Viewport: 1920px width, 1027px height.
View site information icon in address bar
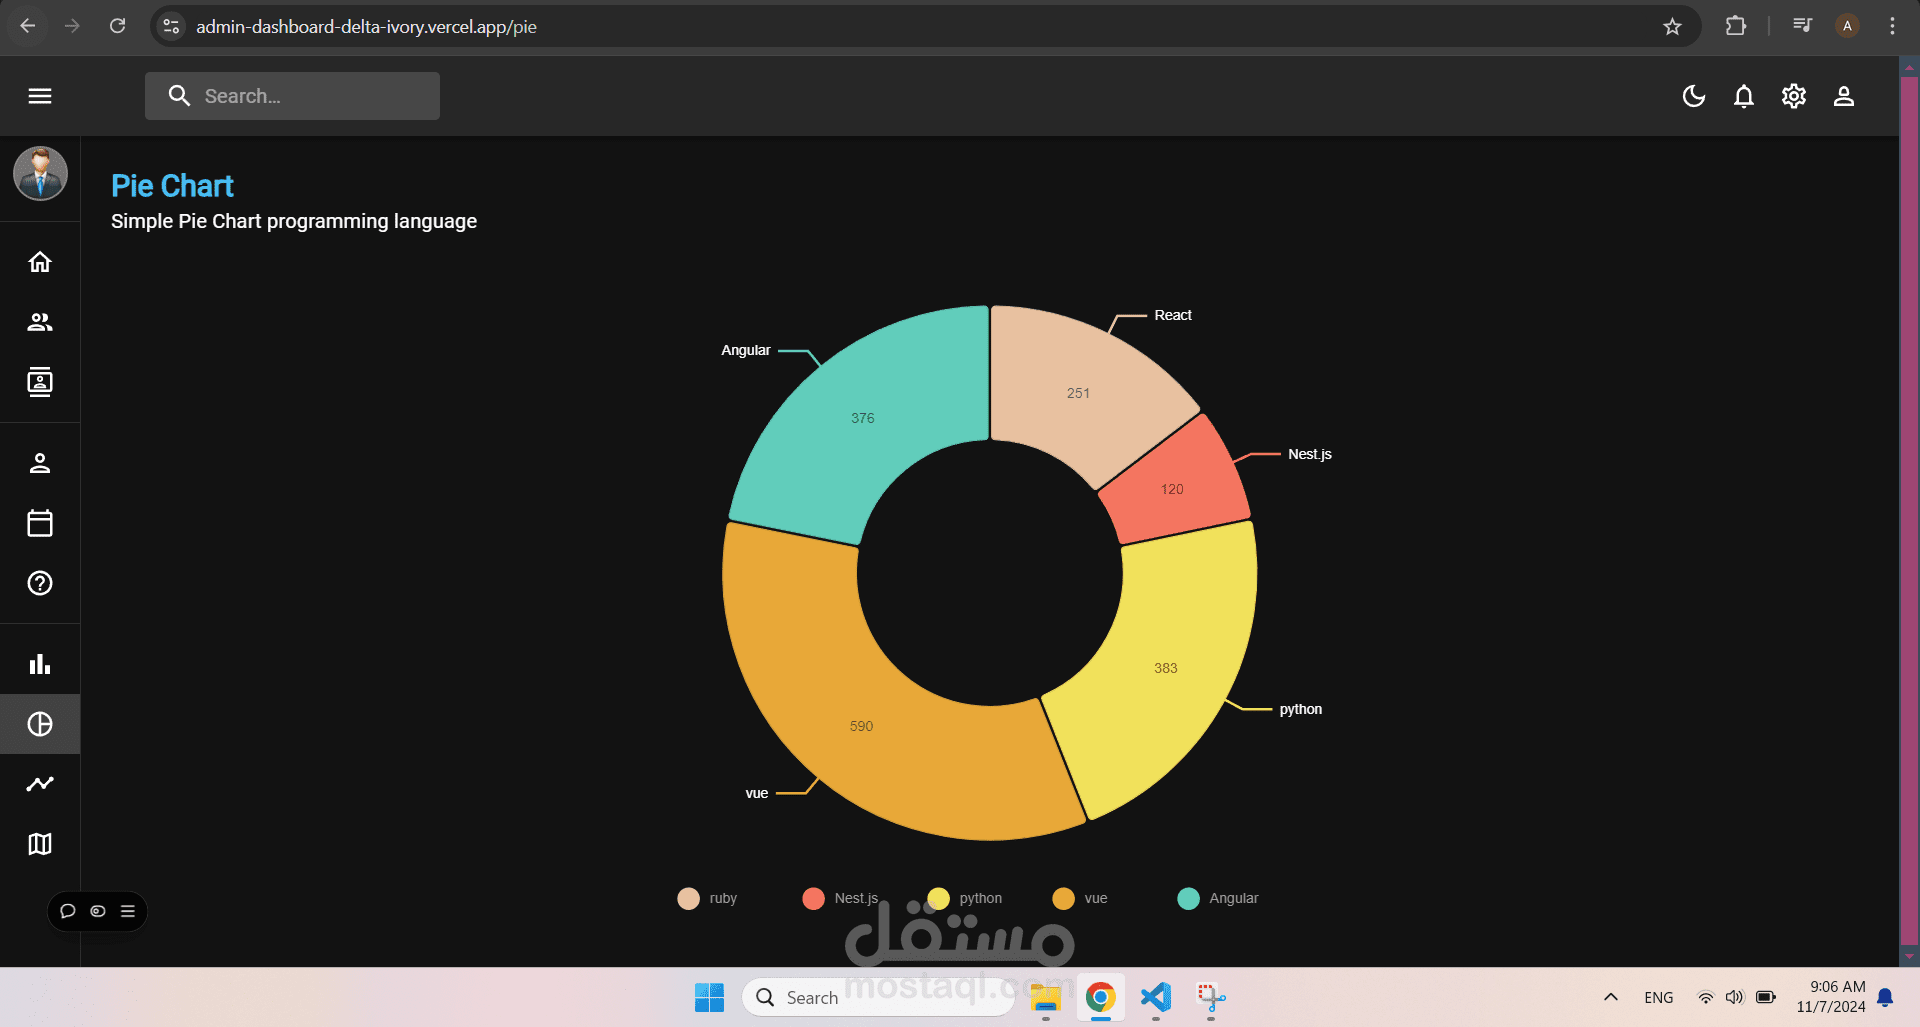pos(172,26)
